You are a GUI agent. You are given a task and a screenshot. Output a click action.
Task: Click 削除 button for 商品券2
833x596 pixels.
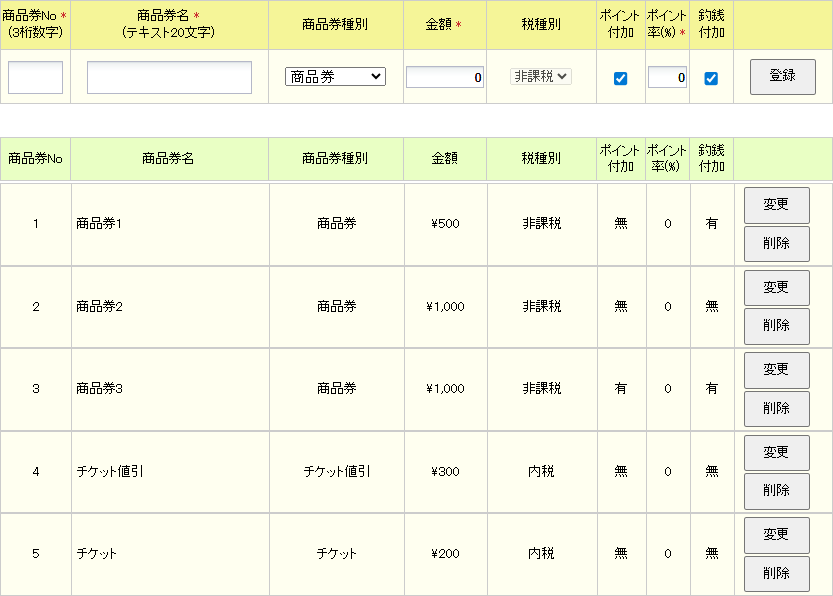(x=777, y=326)
